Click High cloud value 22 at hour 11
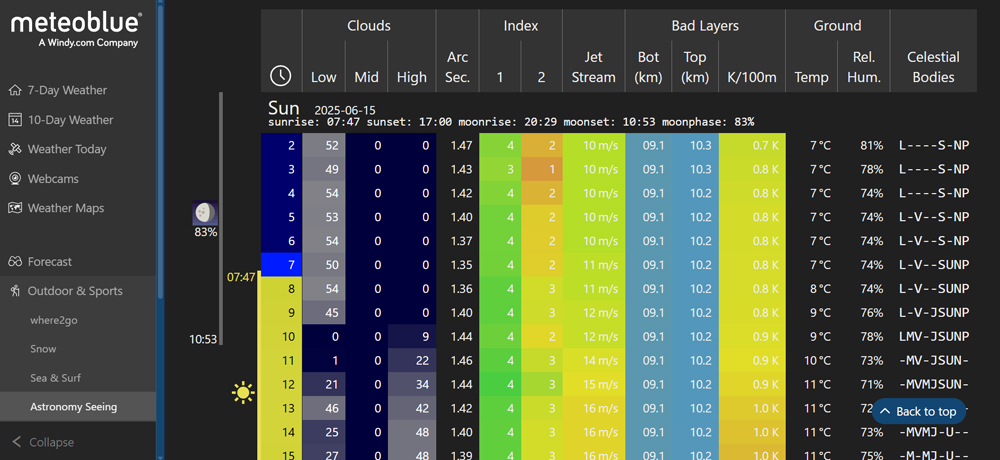The height and width of the screenshot is (460, 1000). [x=411, y=360]
